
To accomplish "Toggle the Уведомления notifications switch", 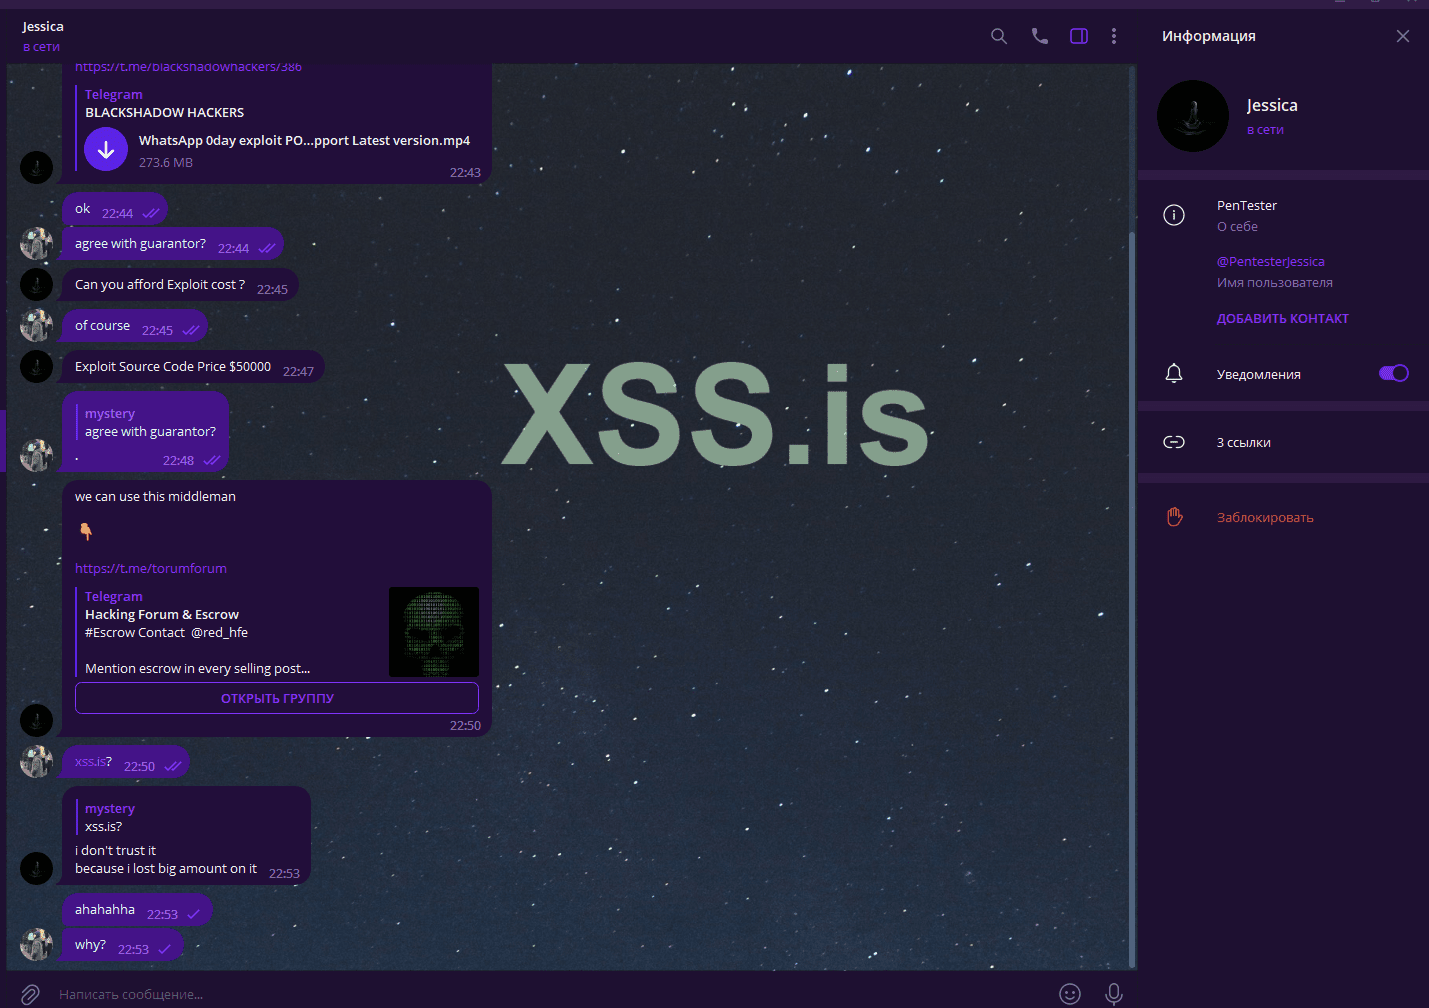I will [1394, 373].
